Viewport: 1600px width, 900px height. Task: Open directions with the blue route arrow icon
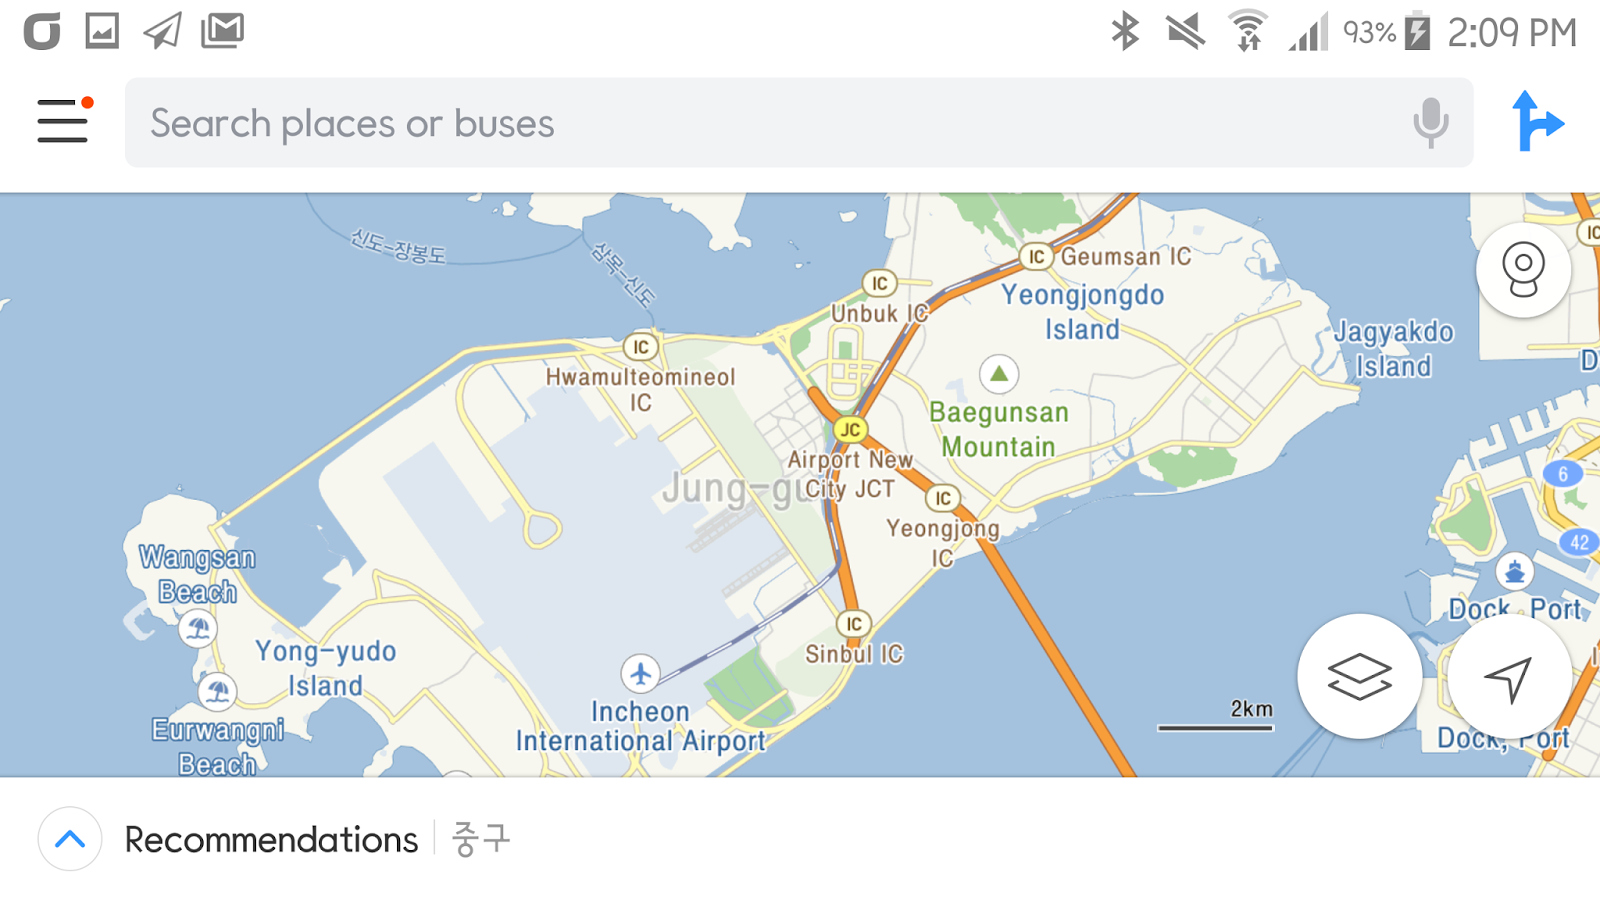pyautogui.click(x=1538, y=122)
